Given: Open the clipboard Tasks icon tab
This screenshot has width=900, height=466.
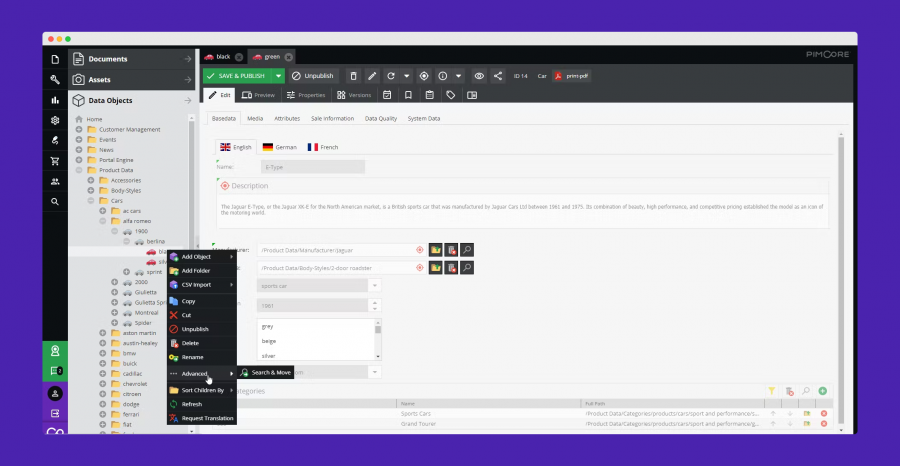Looking at the screenshot, I should click(429, 95).
